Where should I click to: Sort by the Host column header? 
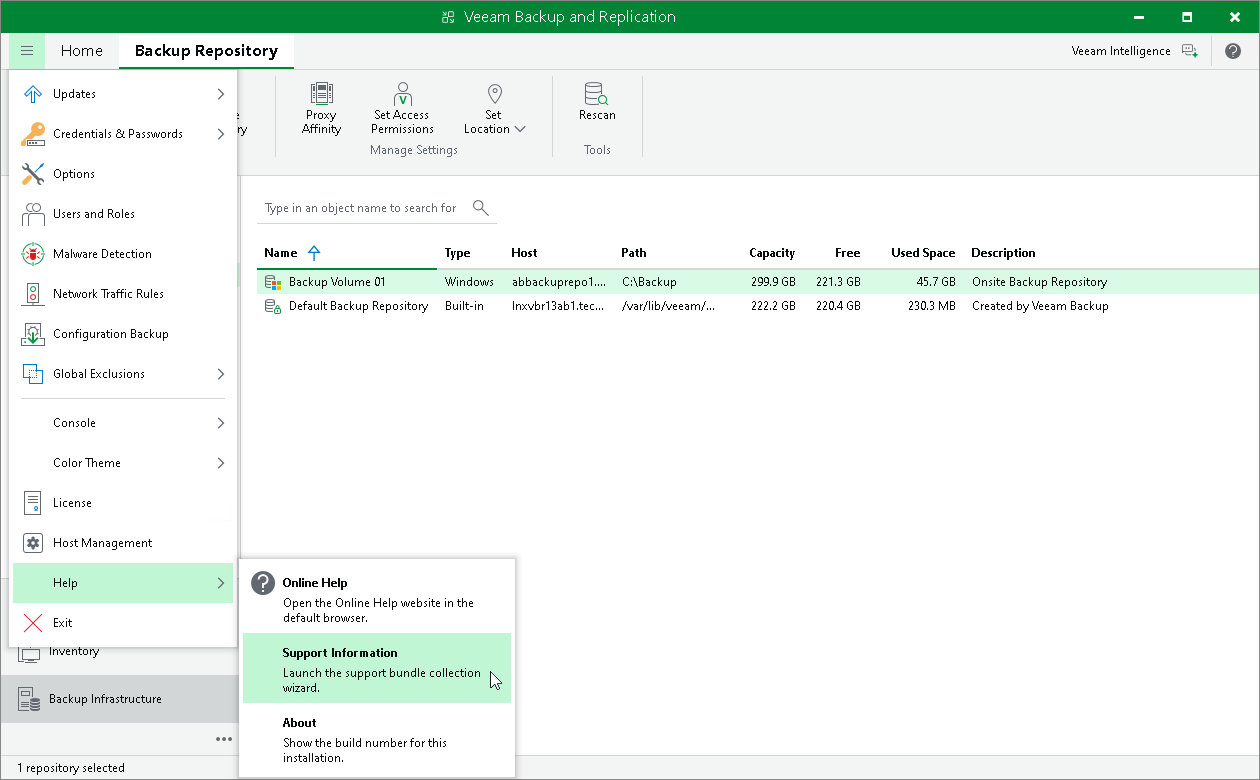[524, 253]
